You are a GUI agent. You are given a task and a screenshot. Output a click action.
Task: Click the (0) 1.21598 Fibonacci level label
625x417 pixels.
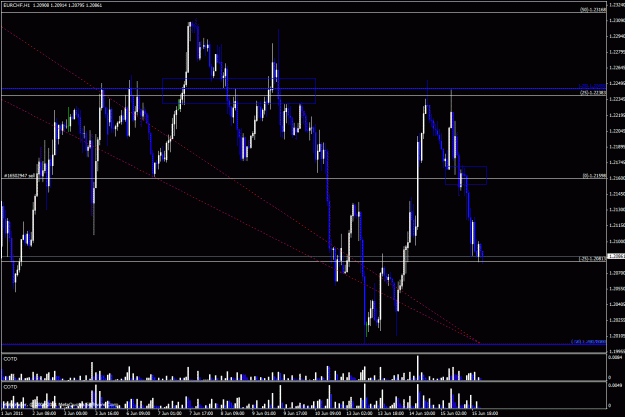[594, 175]
